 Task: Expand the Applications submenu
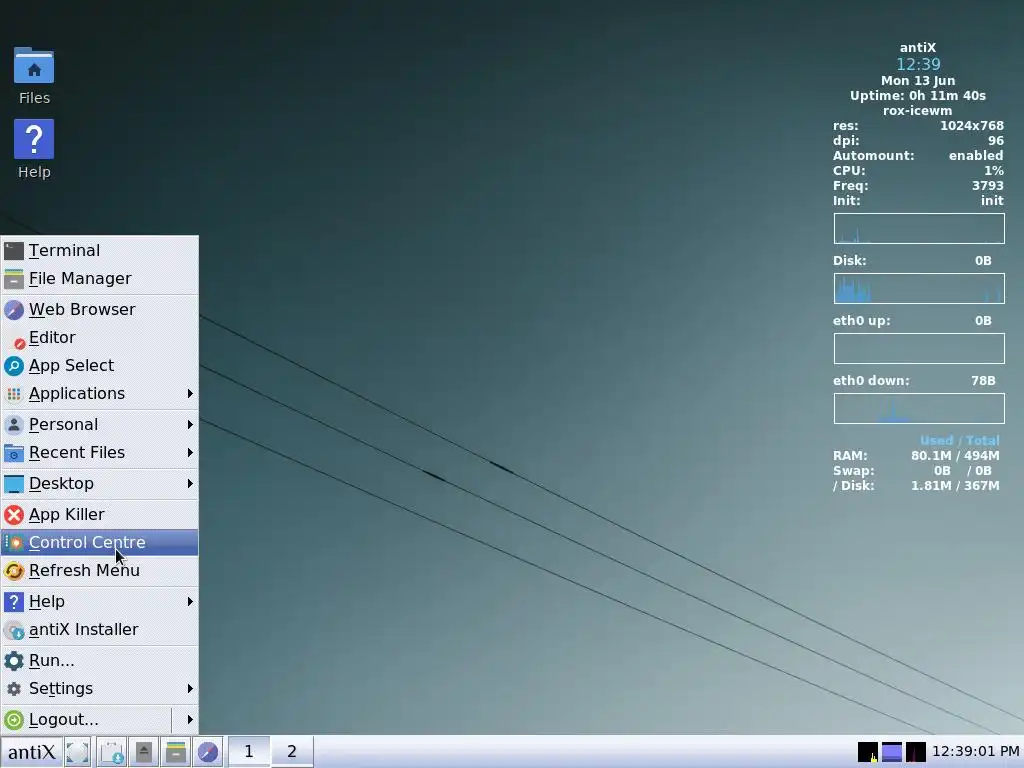[x=99, y=394]
